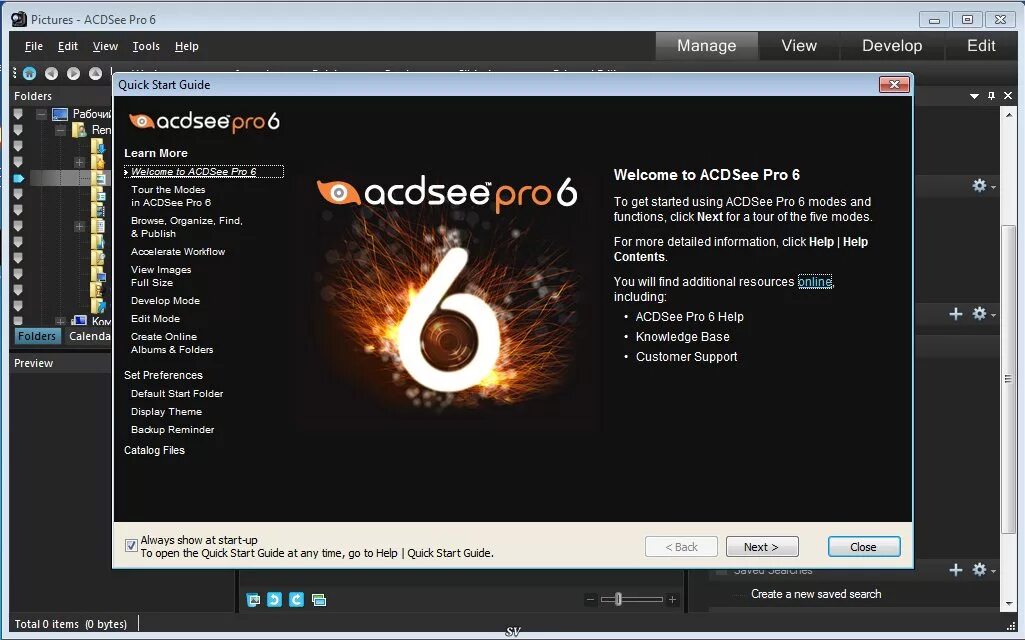Viewport: 1025px width, 640px height.
Task: Toggle Easy-Select marker on desktop row
Action: coord(18,114)
